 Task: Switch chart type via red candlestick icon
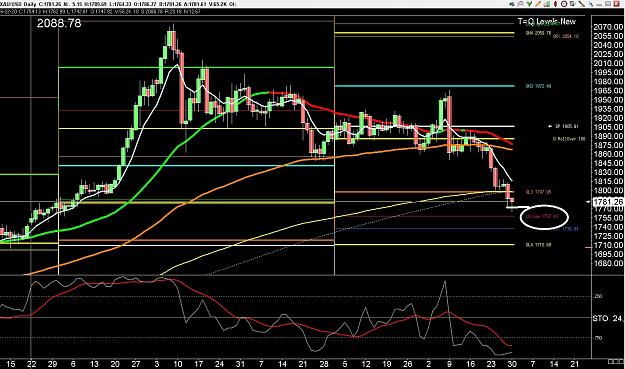[x=555, y=4]
